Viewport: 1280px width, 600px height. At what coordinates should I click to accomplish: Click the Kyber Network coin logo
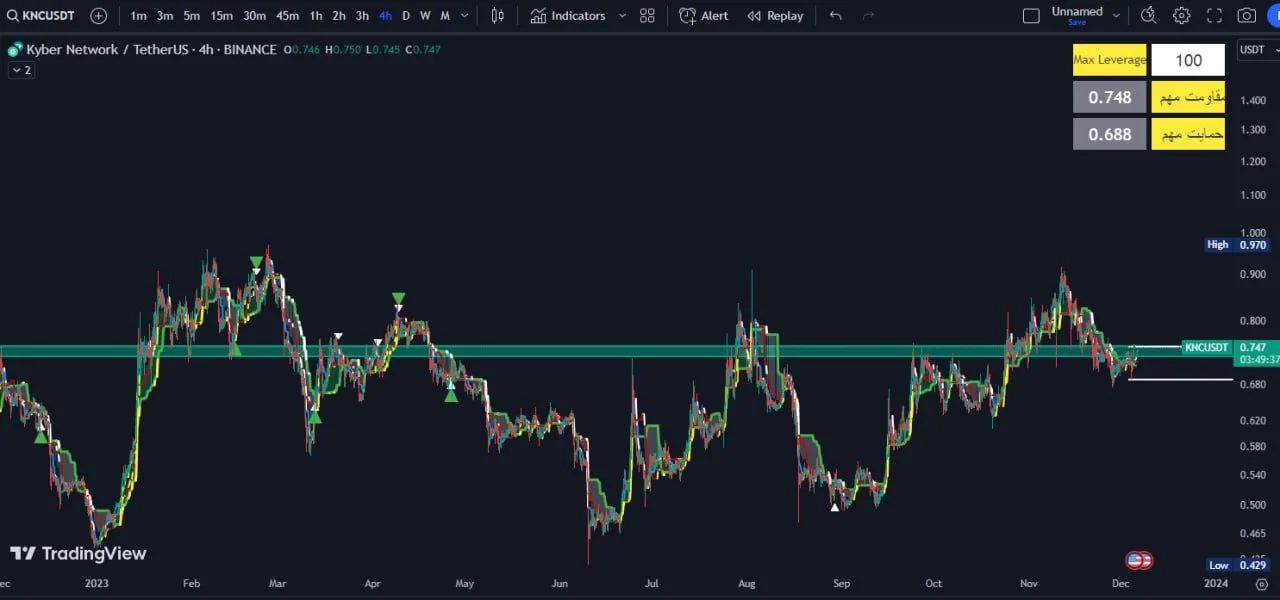click(14, 50)
